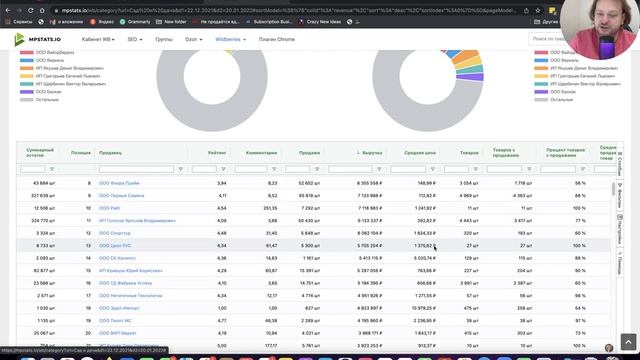Screen dimensions: 640x360
Task: Click the filter funnel for Выручка column
Action: [379, 169]
